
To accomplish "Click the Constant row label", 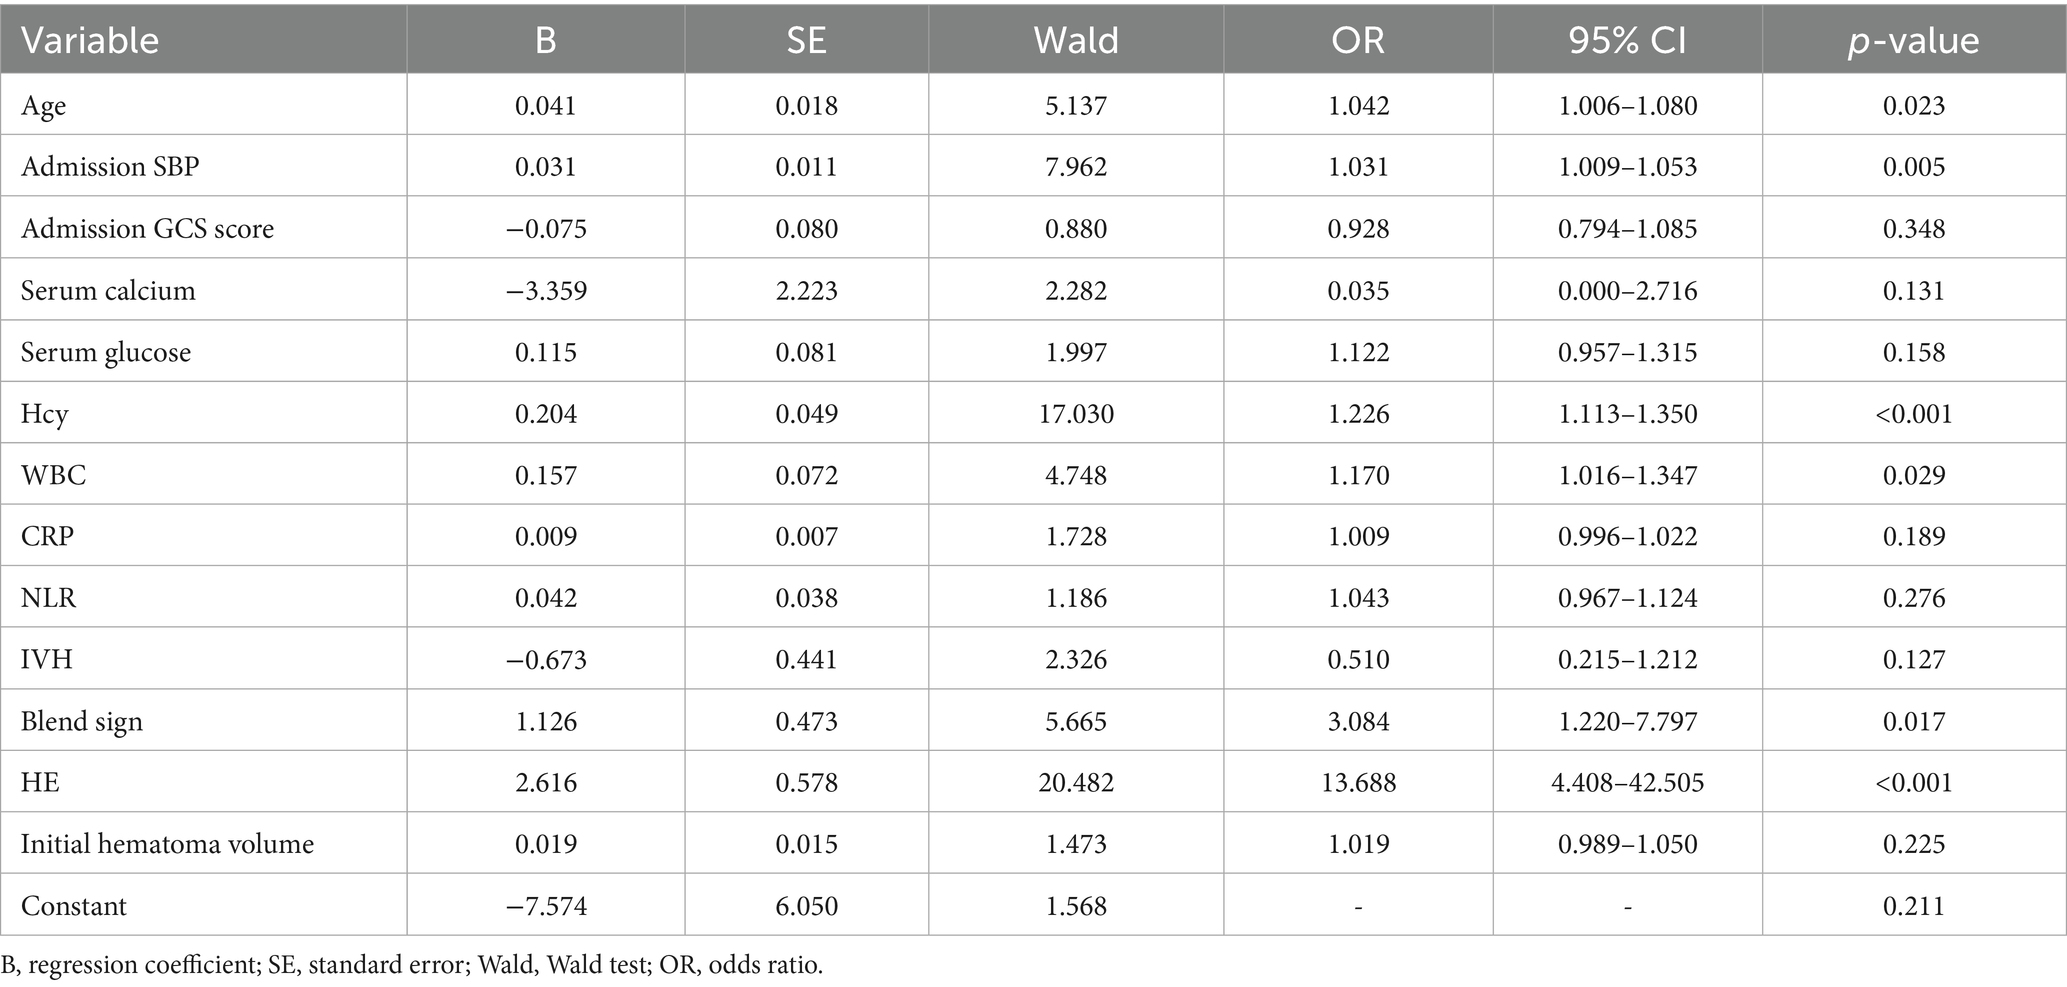I will (74, 906).
